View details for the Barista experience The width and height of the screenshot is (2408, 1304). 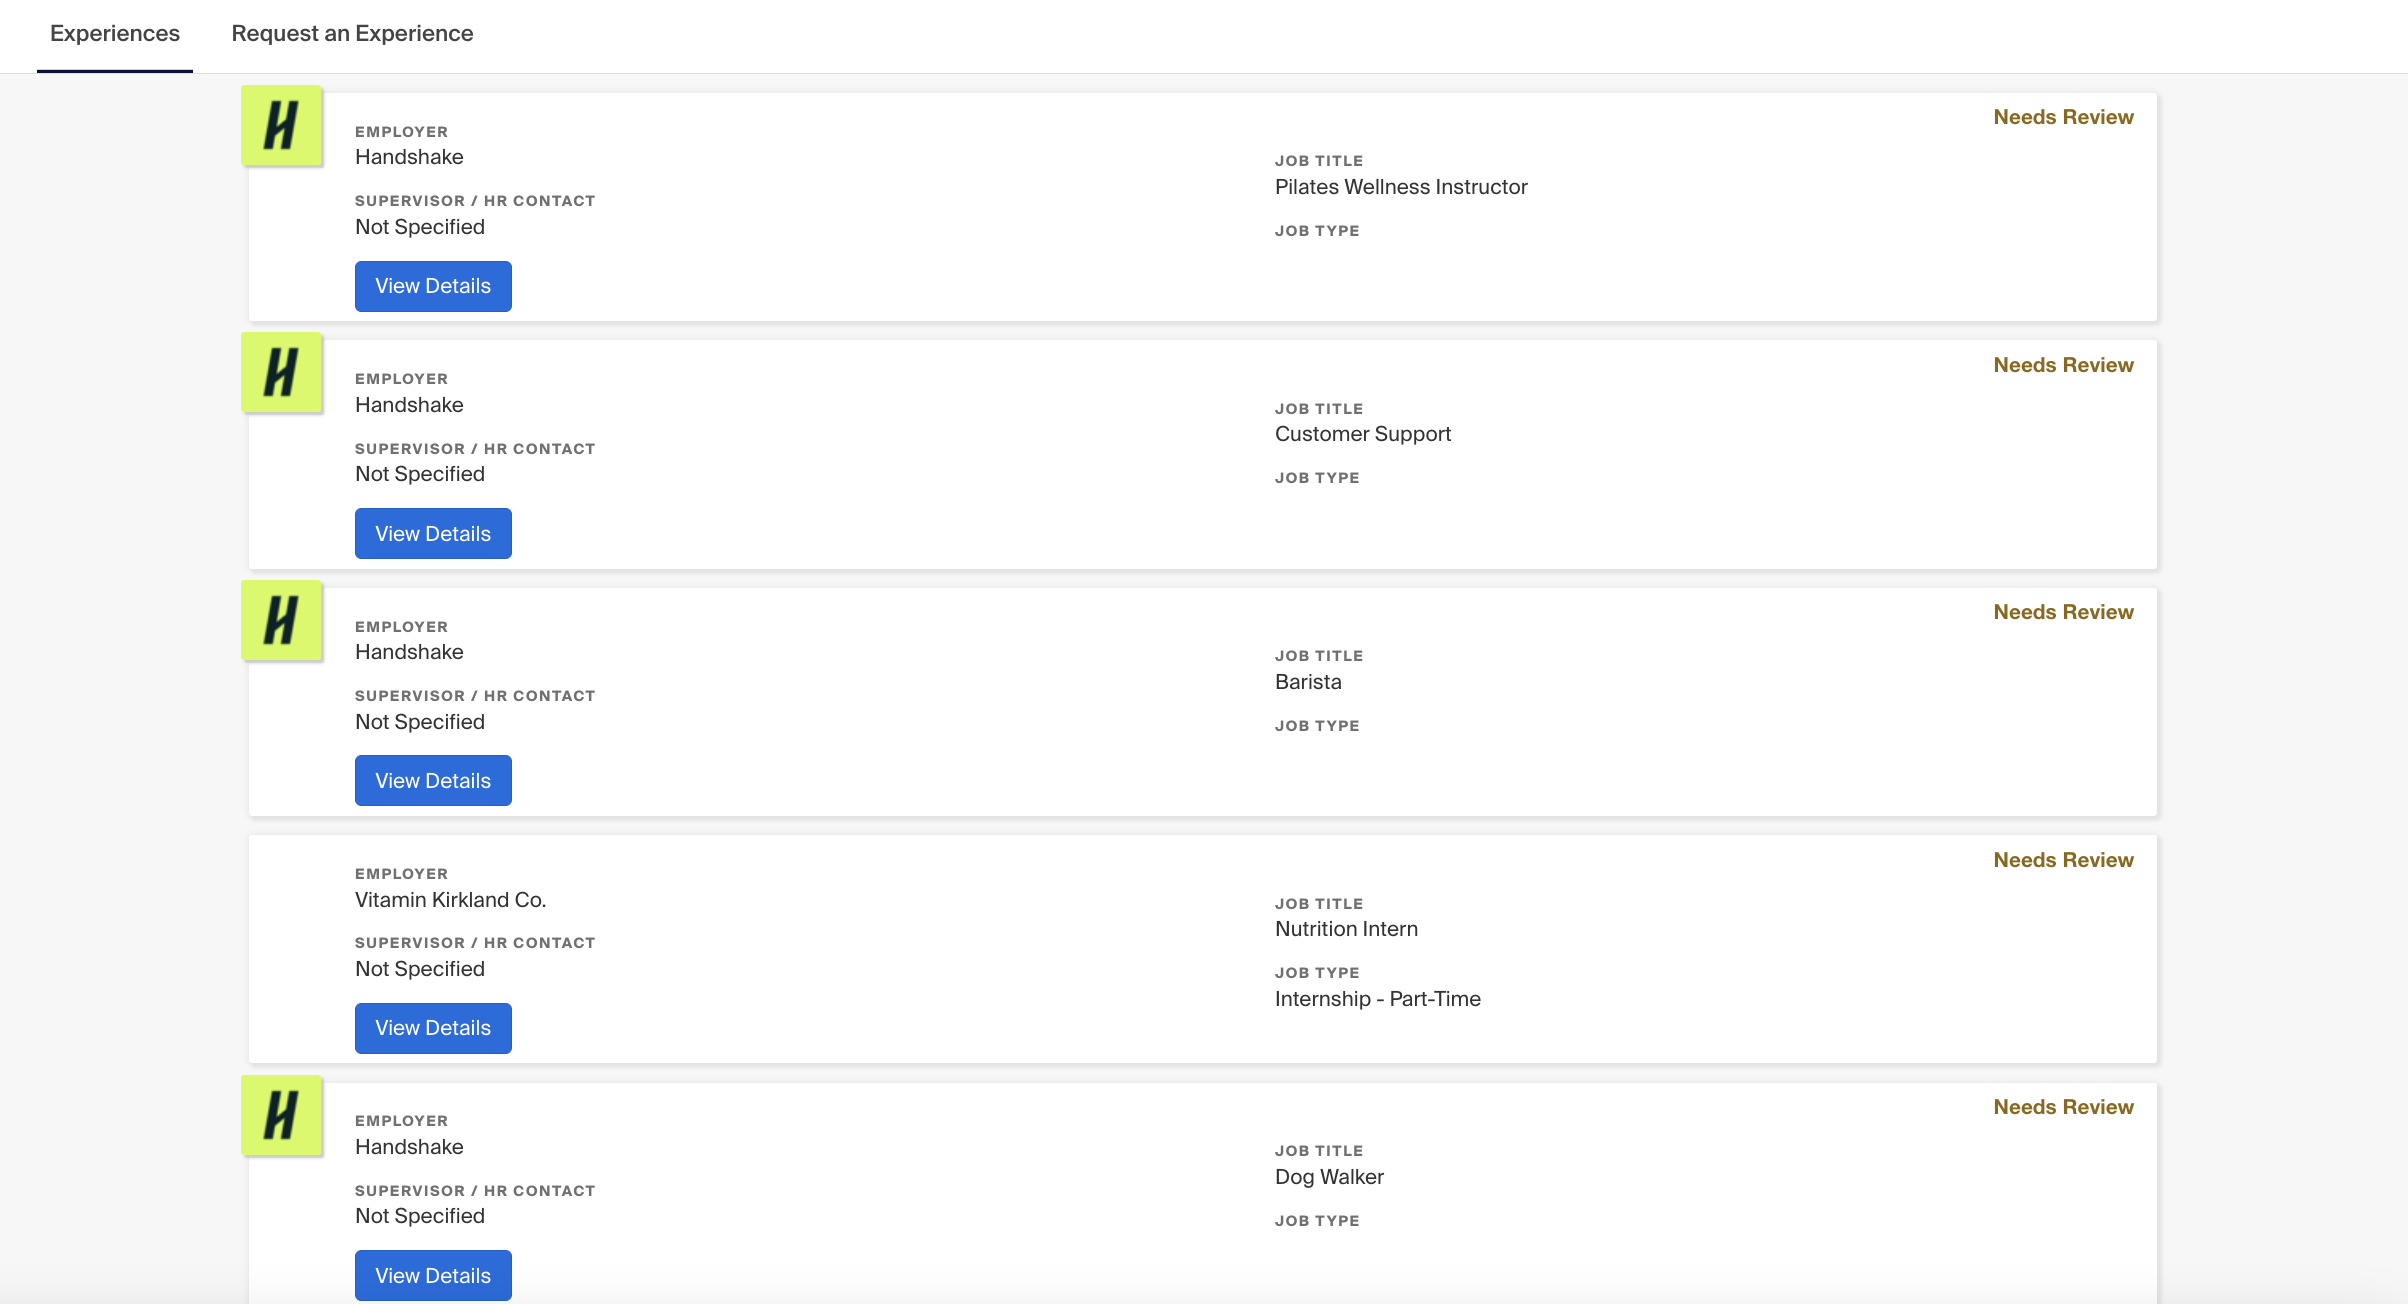coord(433,780)
